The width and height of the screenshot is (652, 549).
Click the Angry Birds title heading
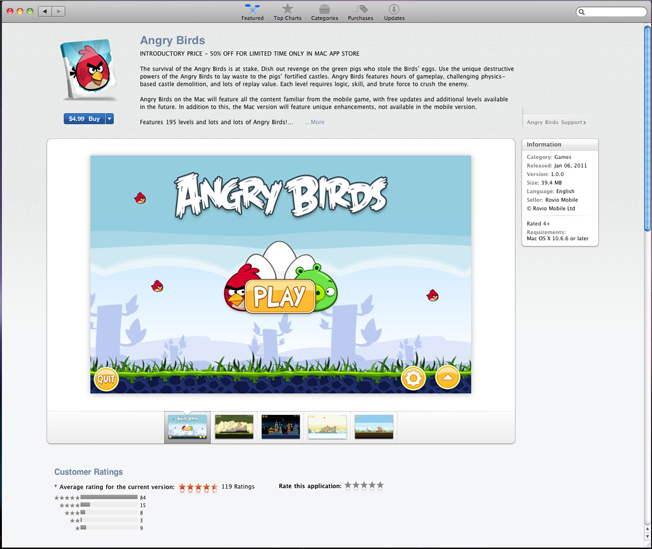(x=172, y=40)
